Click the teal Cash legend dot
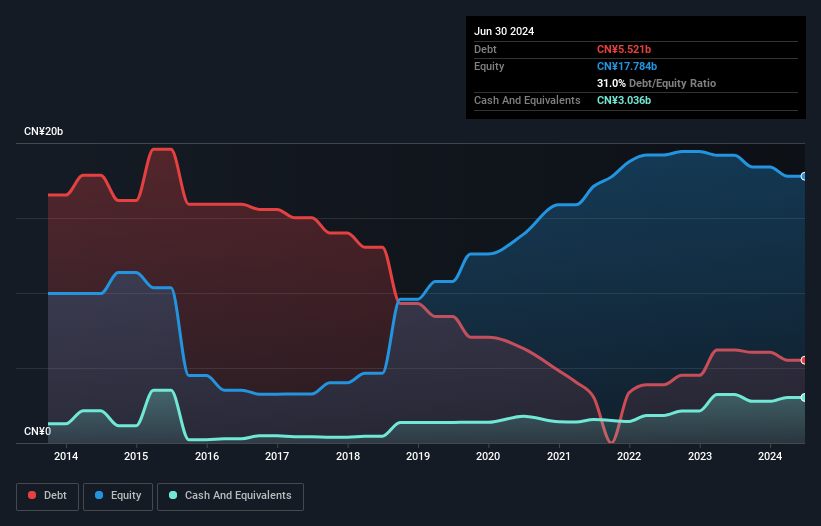 coord(173,495)
